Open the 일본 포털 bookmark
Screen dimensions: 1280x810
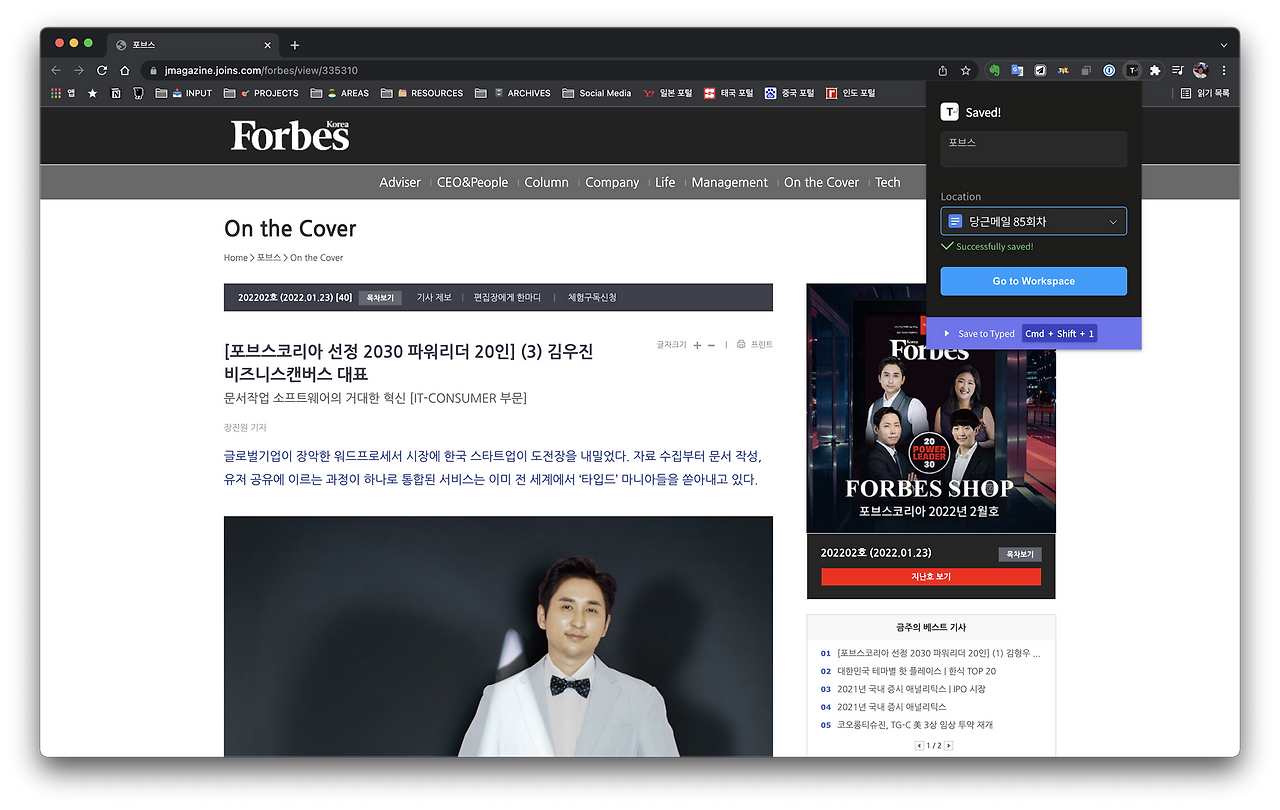click(x=667, y=93)
